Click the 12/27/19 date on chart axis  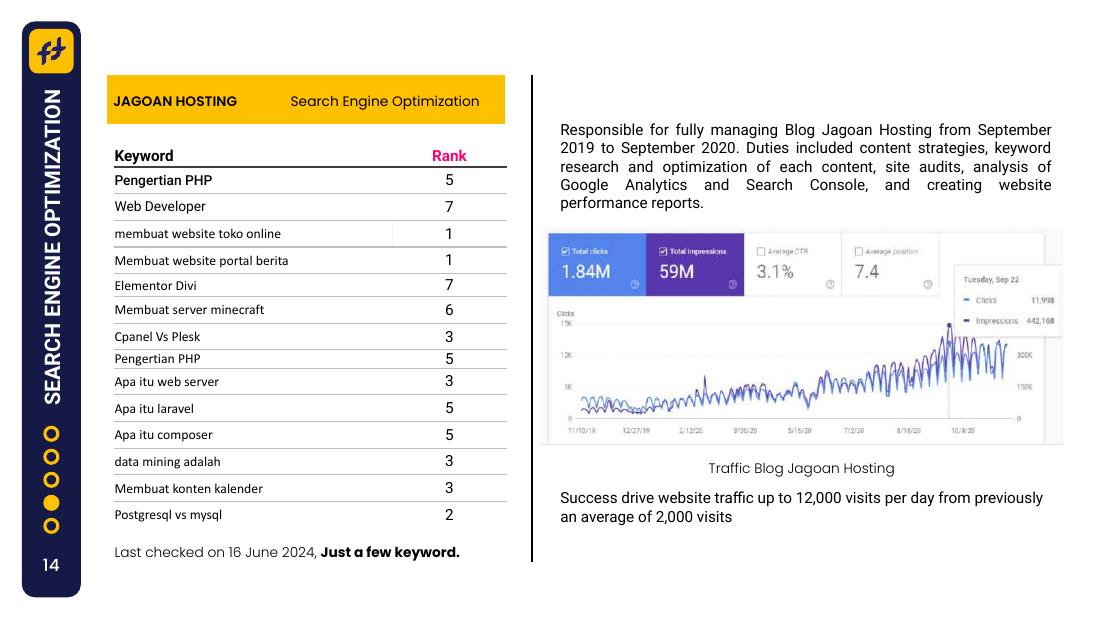(x=636, y=430)
